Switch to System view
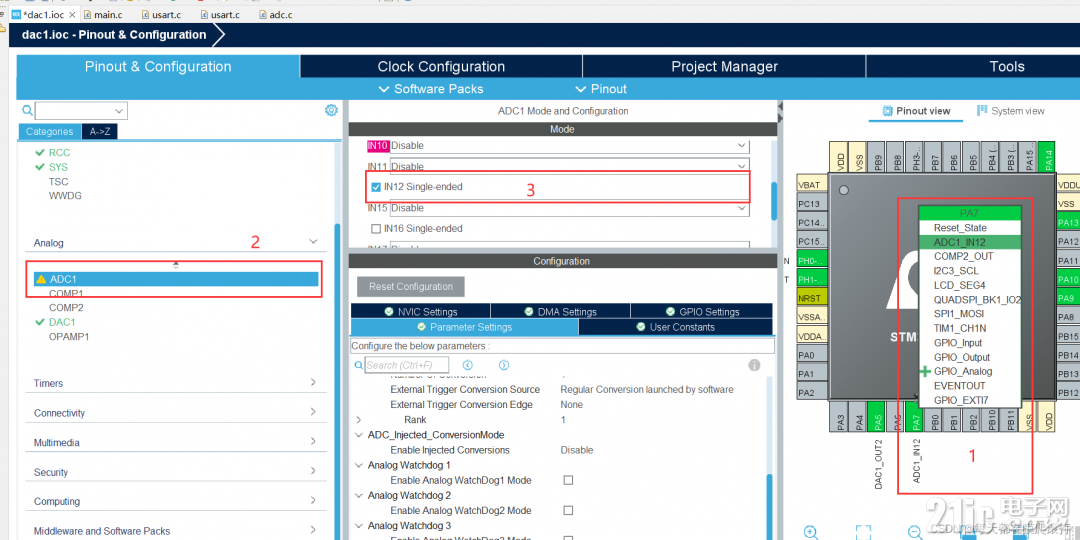The height and width of the screenshot is (540, 1080). pos(1010,111)
